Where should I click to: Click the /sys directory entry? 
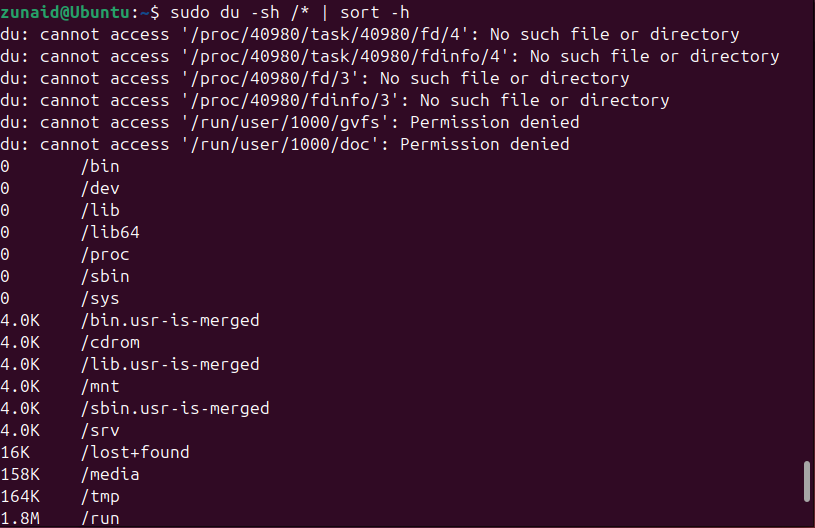click(100, 298)
